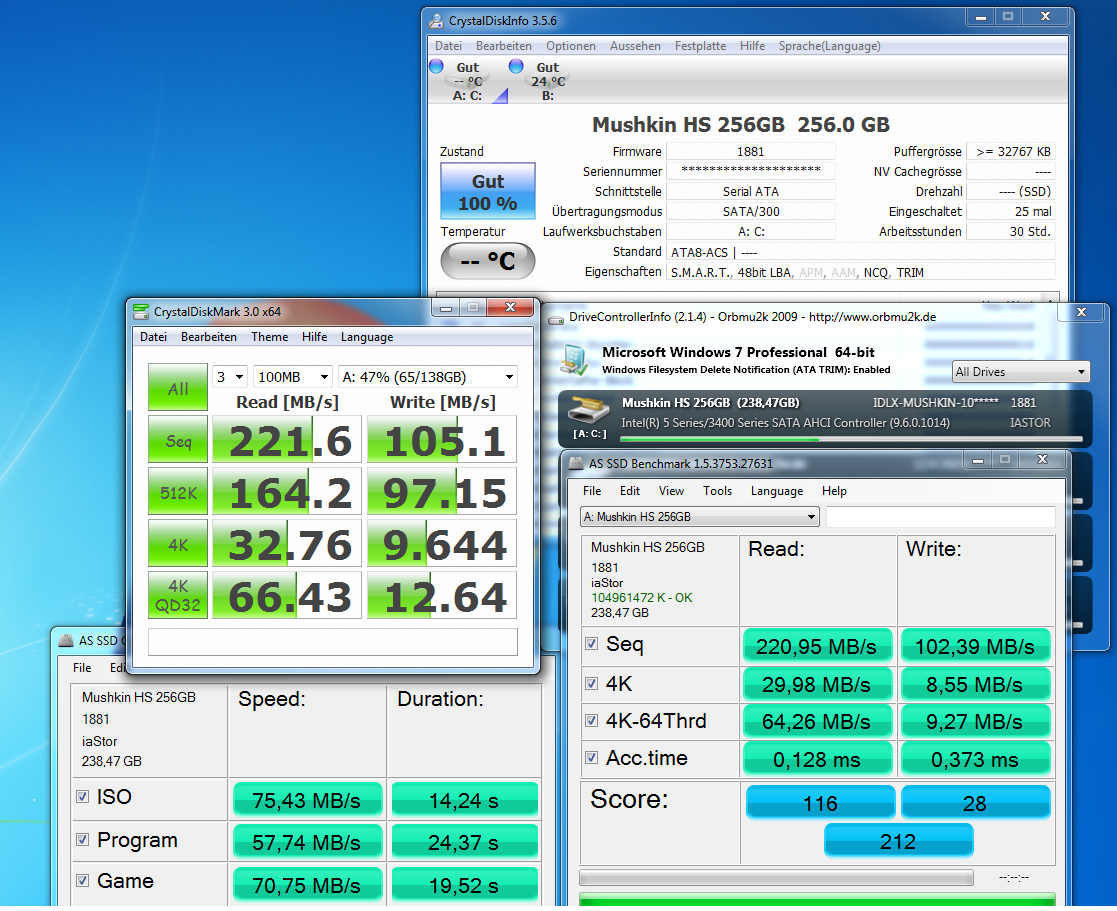
Task: Open the test count dropdown showing 3
Action: coord(229,377)
